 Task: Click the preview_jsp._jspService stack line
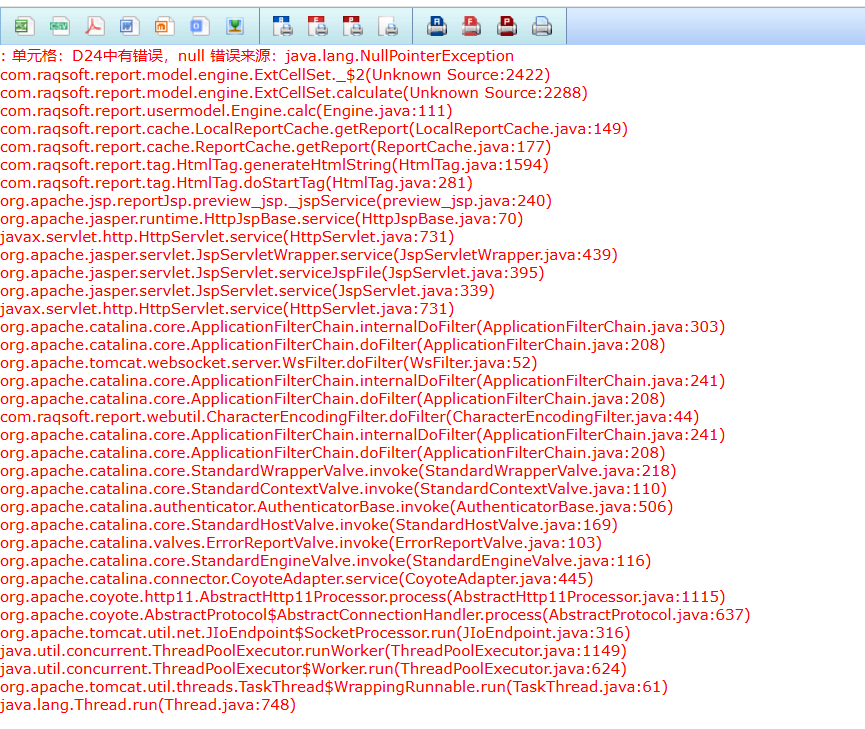pyautogui.click(x=276, y=201)
